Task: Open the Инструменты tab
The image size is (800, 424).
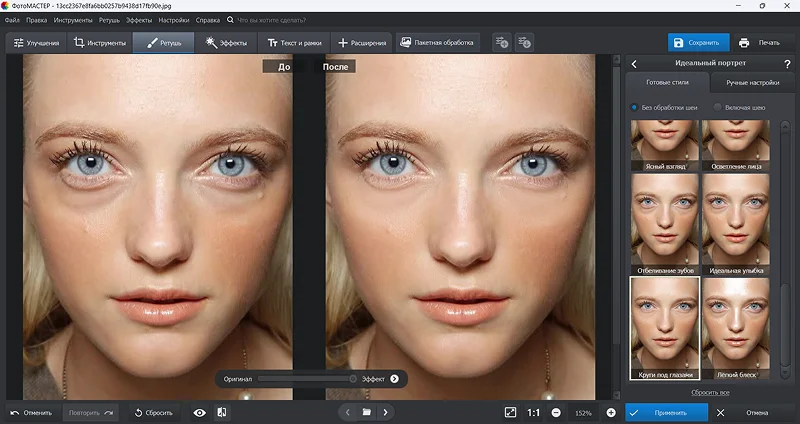Action: (99, 43)
